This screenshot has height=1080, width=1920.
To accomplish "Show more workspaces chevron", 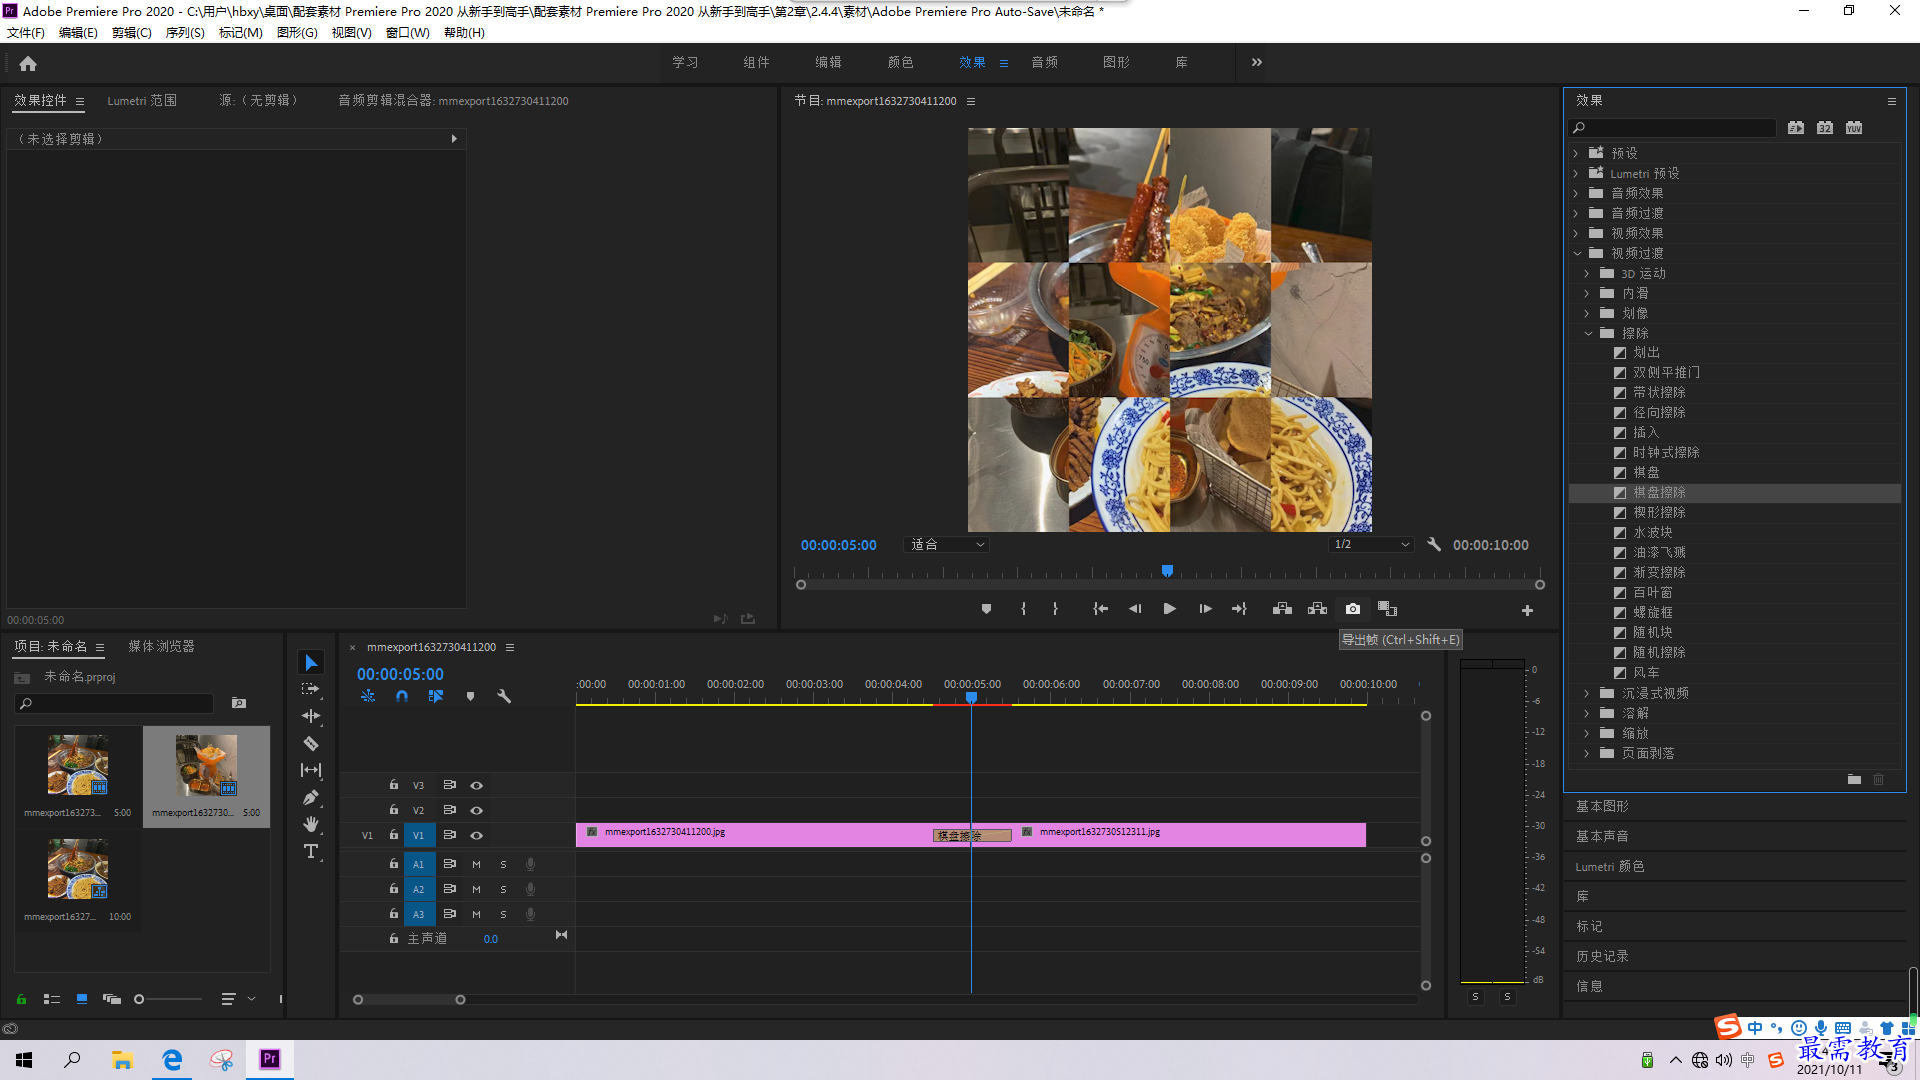I will pyautogui.click(x=1256, y=62).
